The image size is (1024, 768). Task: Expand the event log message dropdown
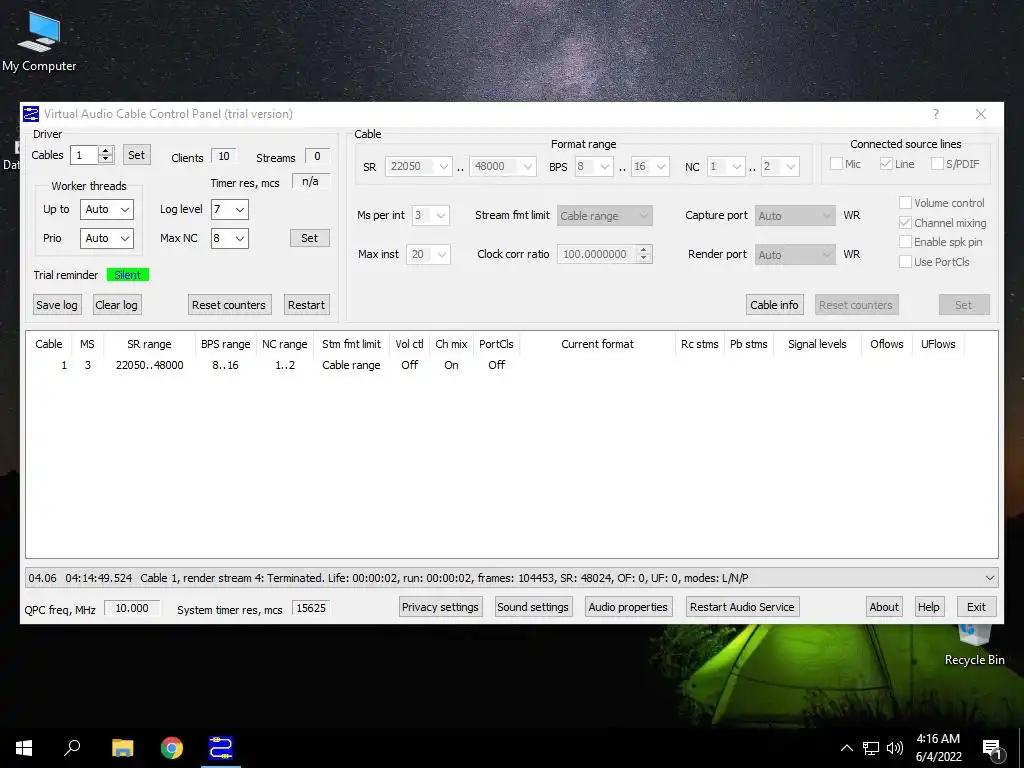pos(989,578)
